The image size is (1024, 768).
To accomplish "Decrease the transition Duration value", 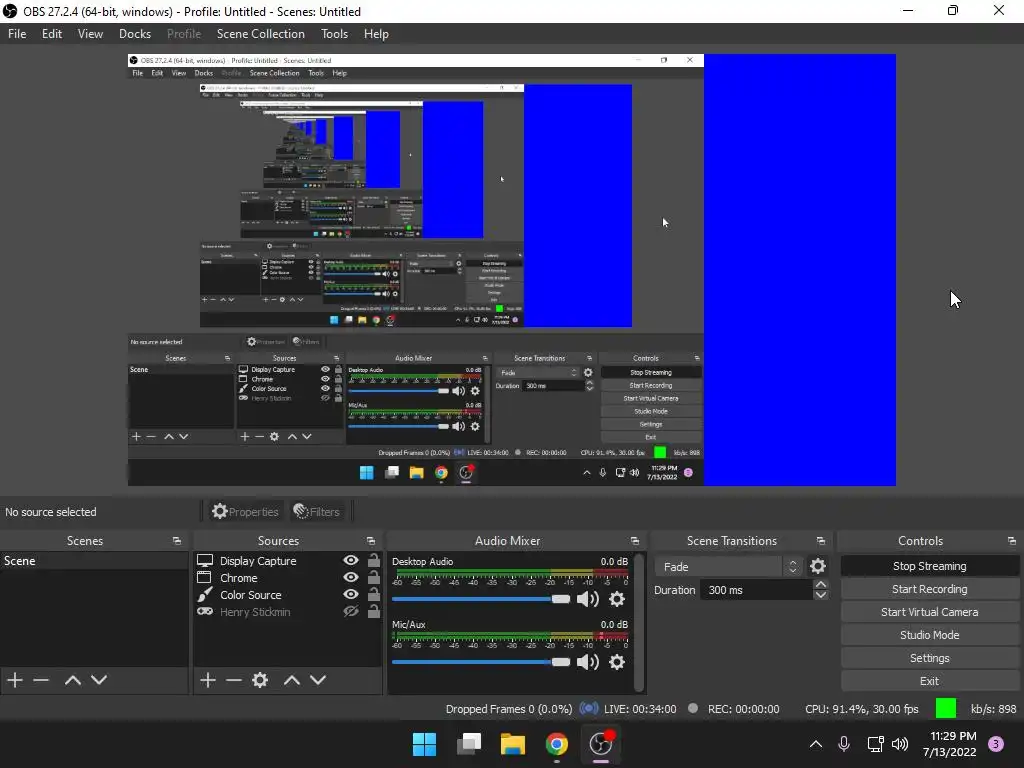I will [821, 595].
